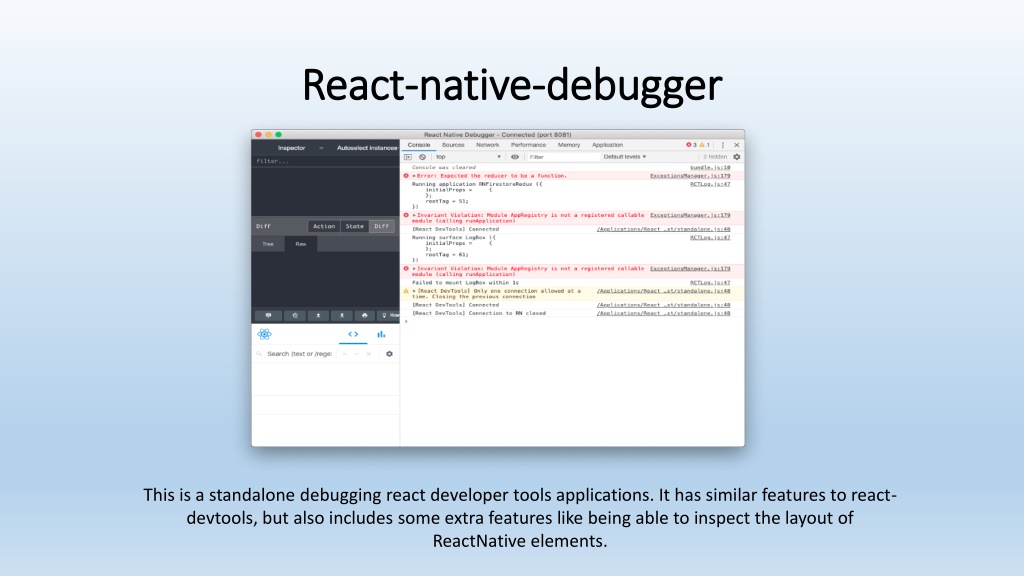Open the Network tab
This screenshot has height=576, width=1024.
[488, 145]
